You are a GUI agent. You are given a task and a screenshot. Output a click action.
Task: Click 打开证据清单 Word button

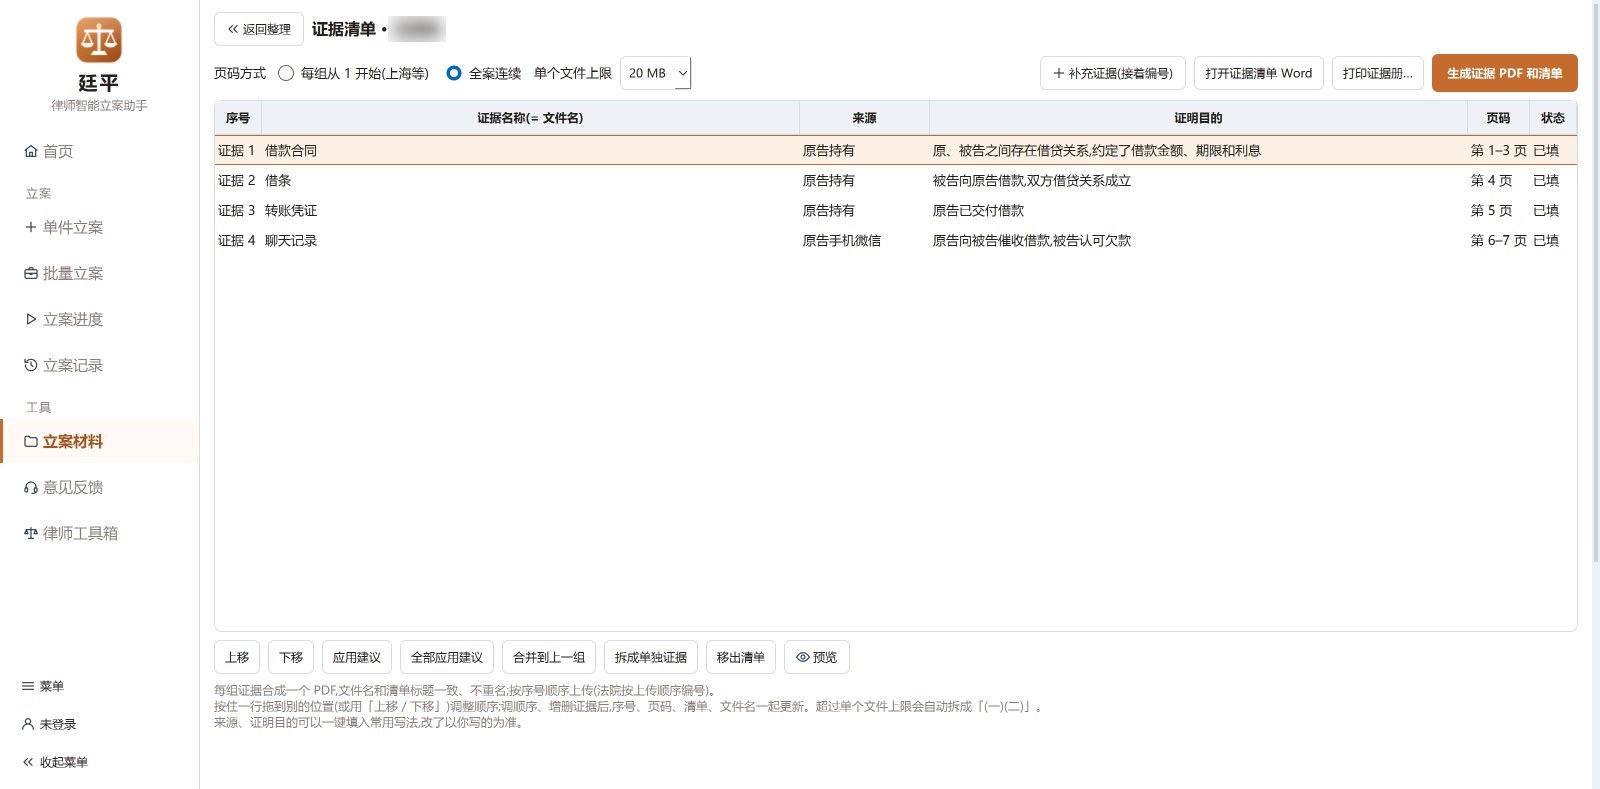coord(1259,73)
